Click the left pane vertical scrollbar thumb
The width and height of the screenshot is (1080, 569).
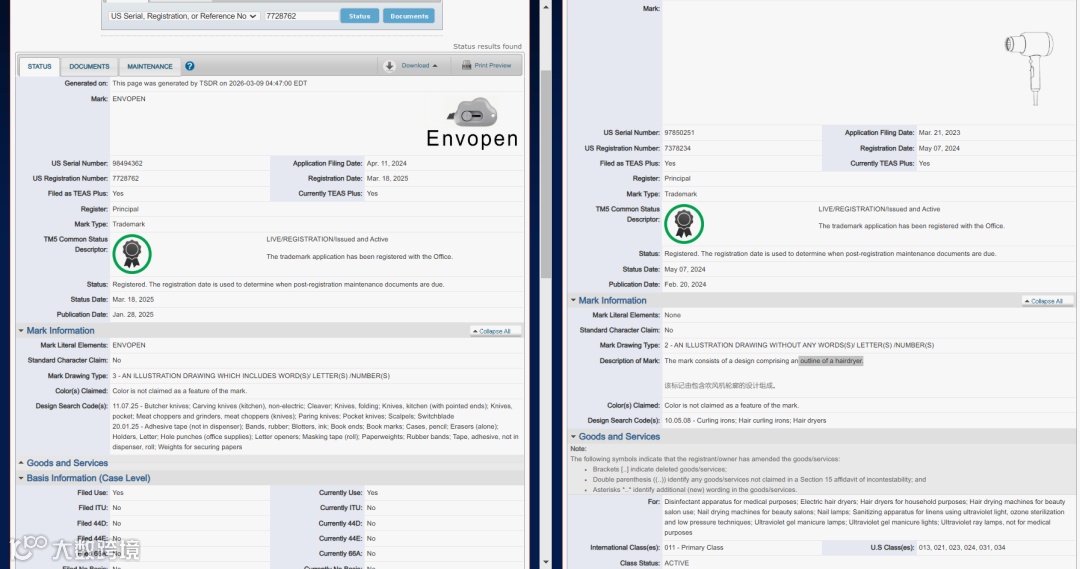click(x=546, y=174)
